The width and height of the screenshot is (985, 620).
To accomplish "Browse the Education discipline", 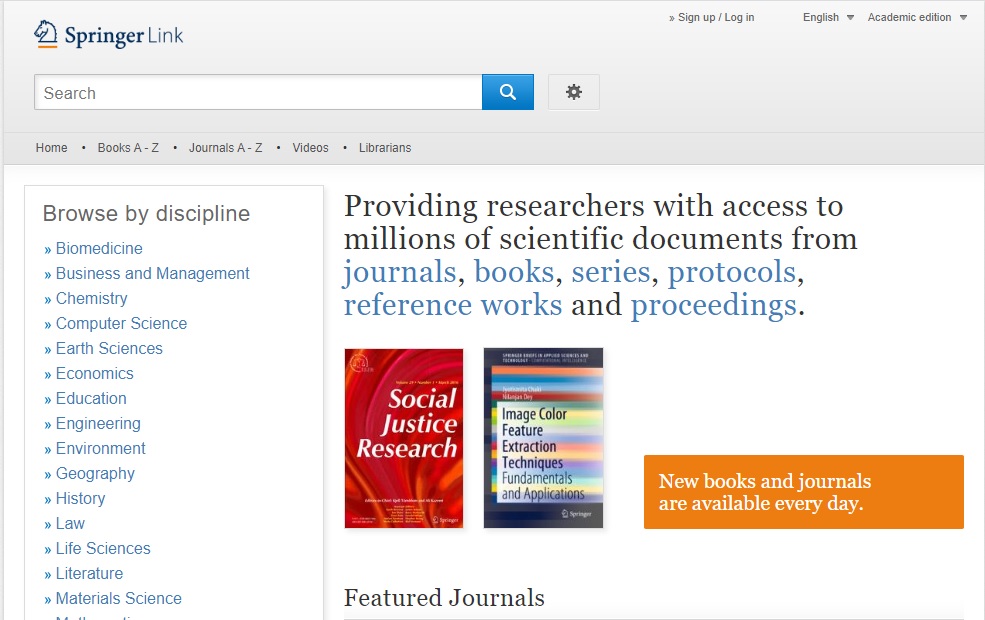I will (91, 399).
